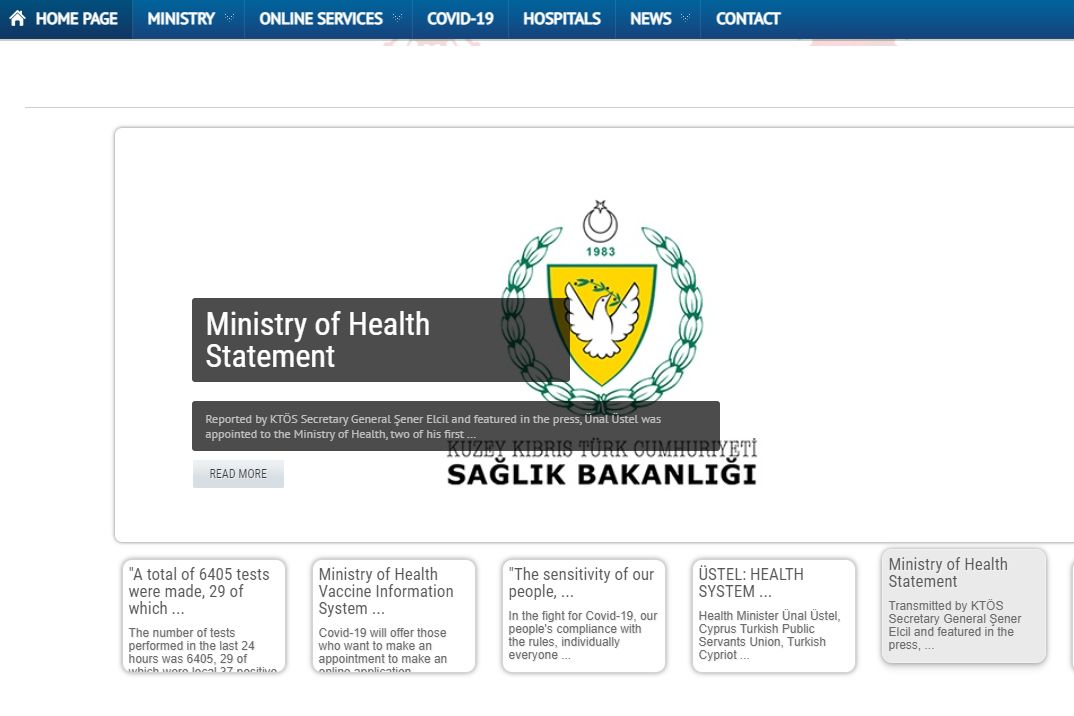This screenshot has width=1074, height=716.
Task: Click text 'Covid-19 will offer those who want'
Action: coord(382,652)
